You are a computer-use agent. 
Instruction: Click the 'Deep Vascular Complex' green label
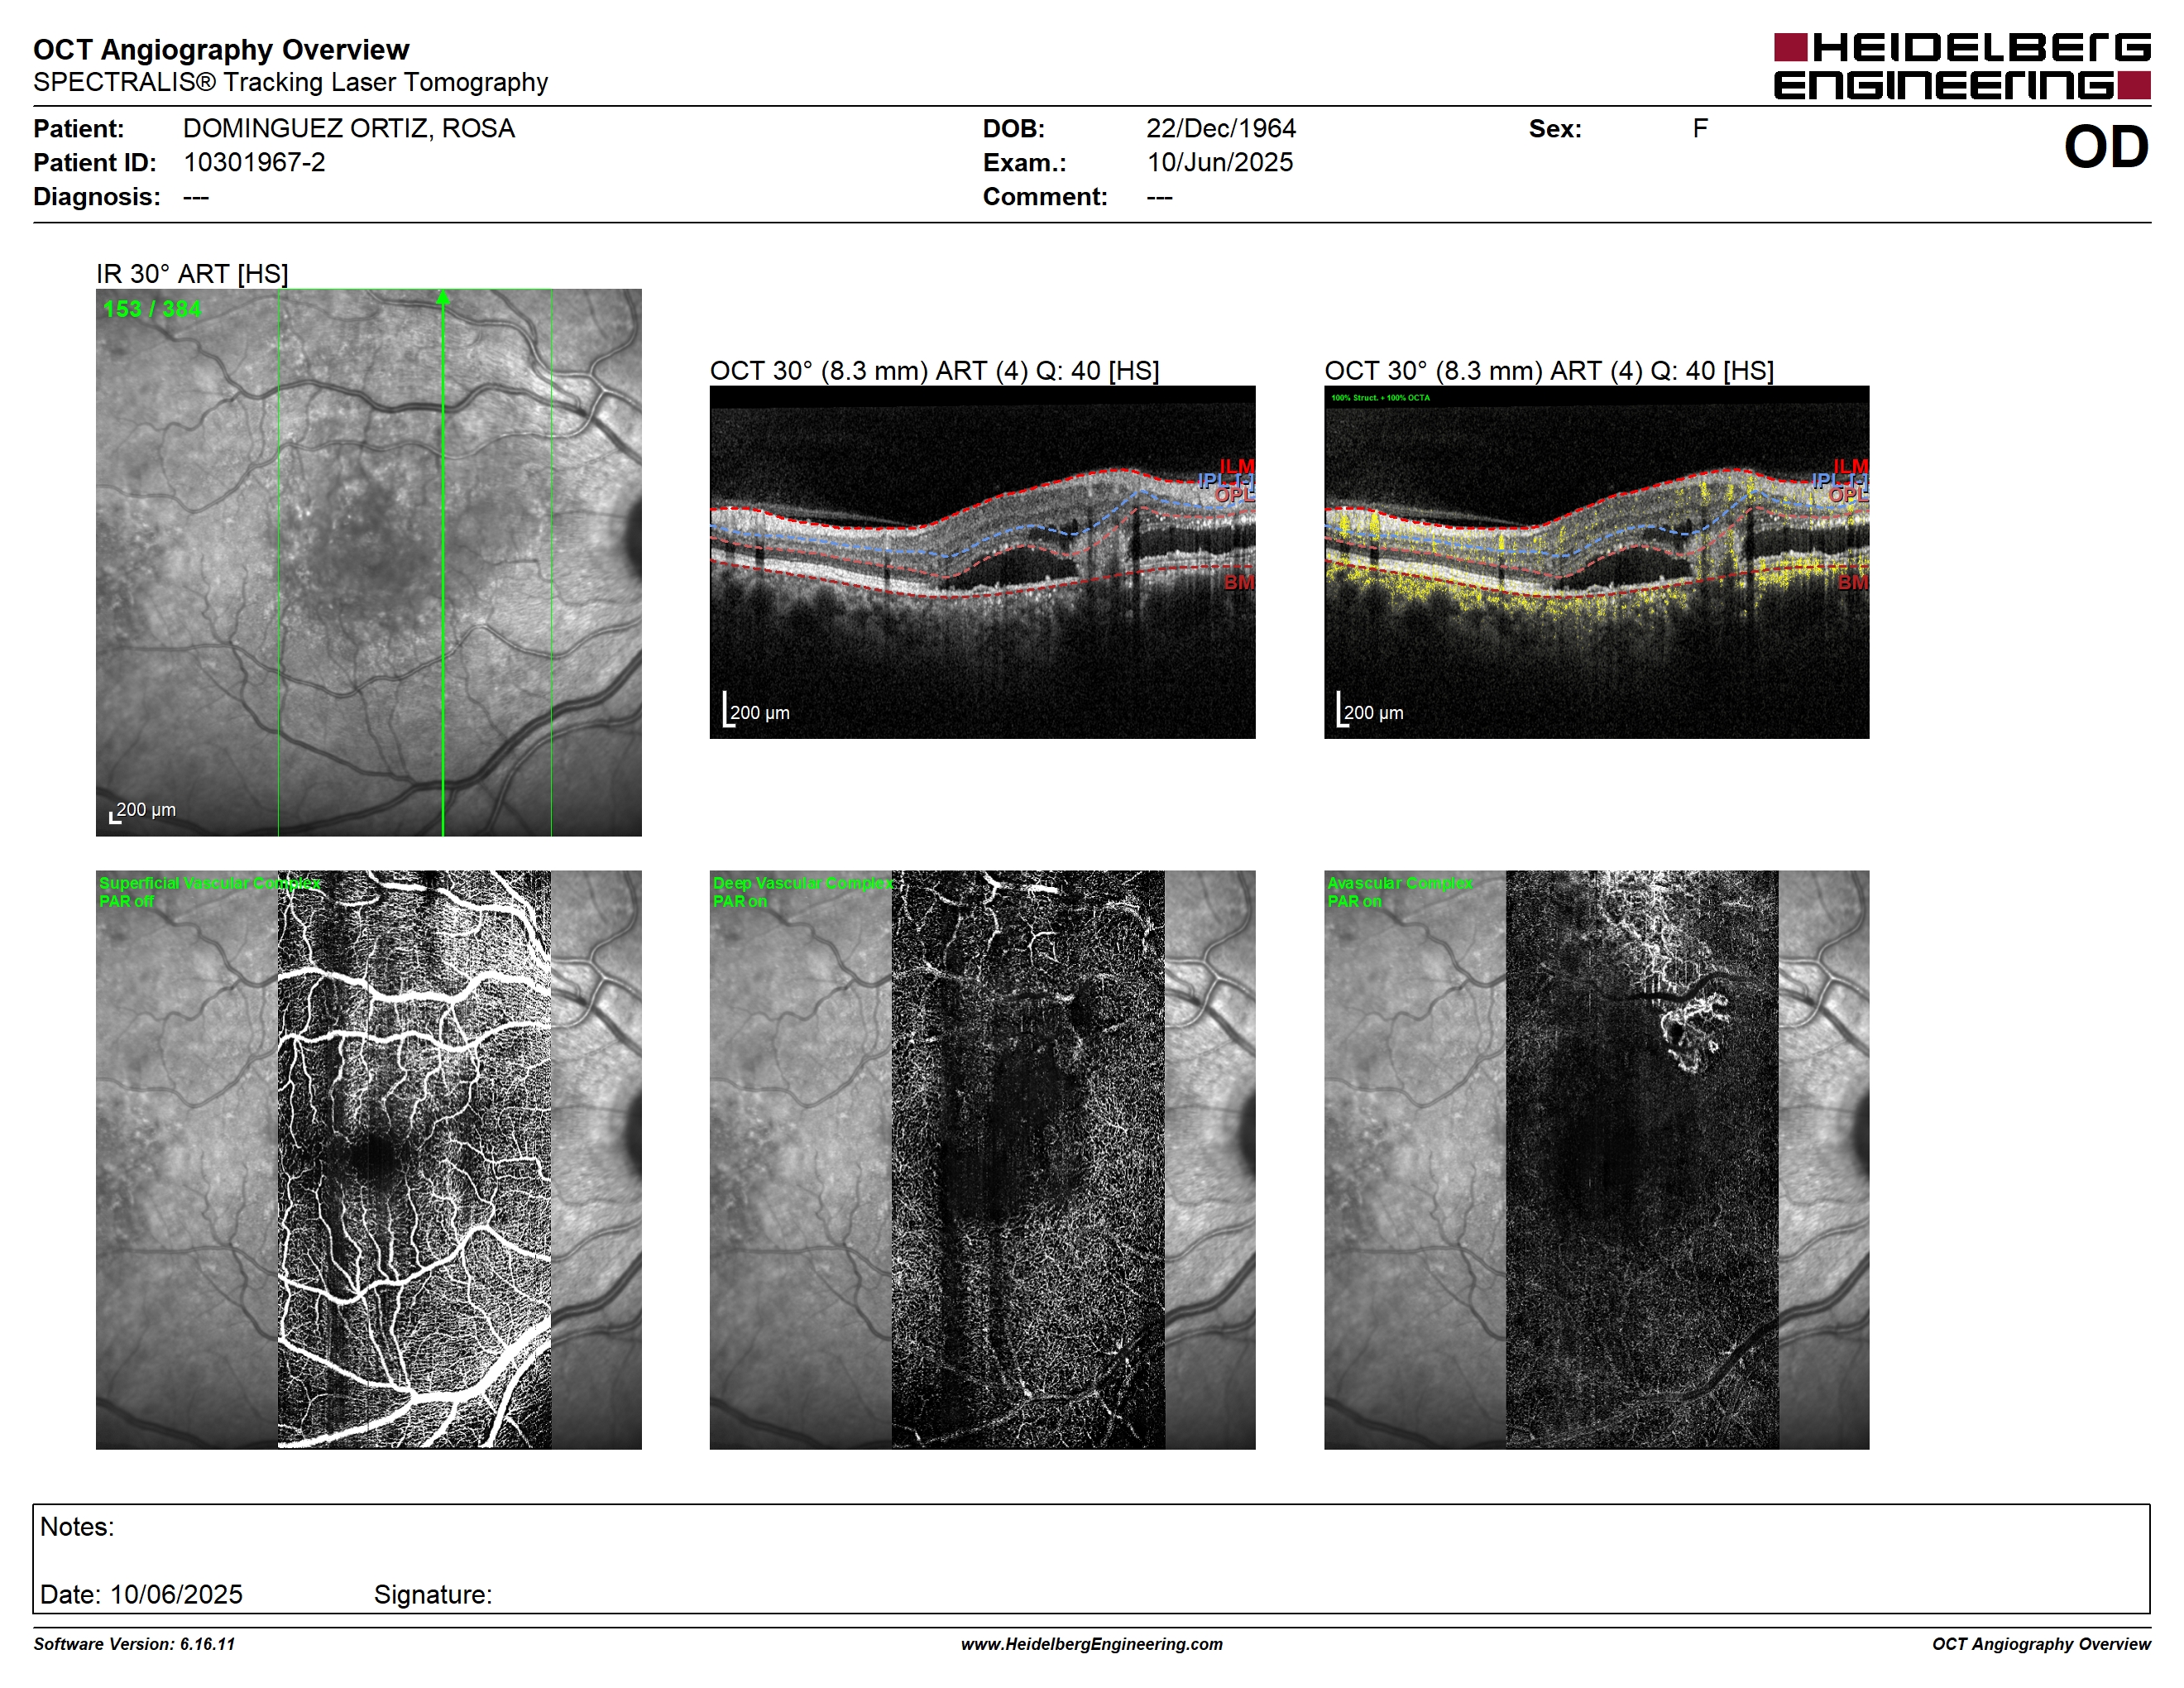click(x=802, y=883)
